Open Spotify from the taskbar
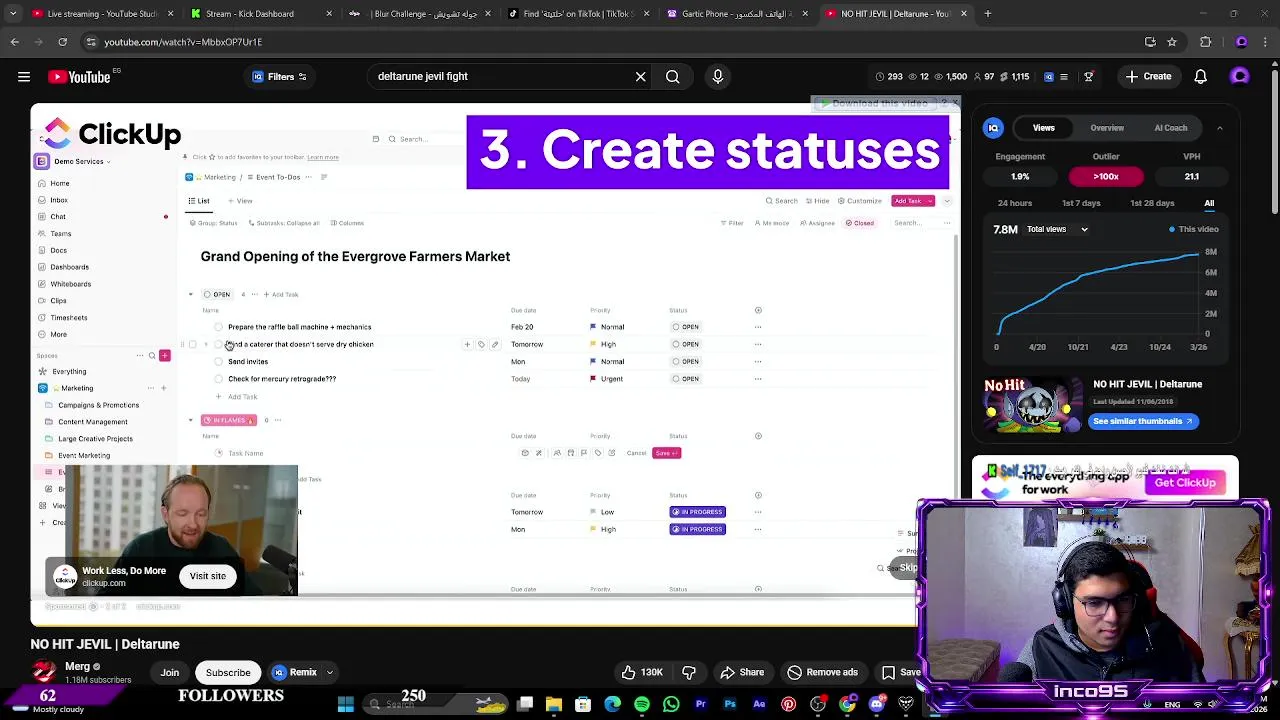The width and height of the screenshot is (1280, 720). click(x=642, y=704)
